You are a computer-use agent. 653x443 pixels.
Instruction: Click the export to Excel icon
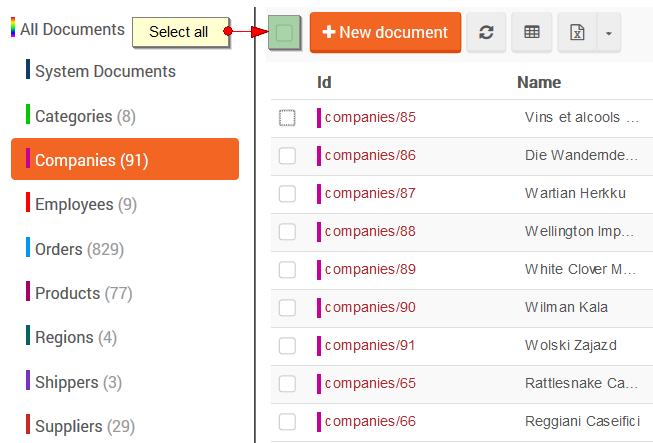577,32
